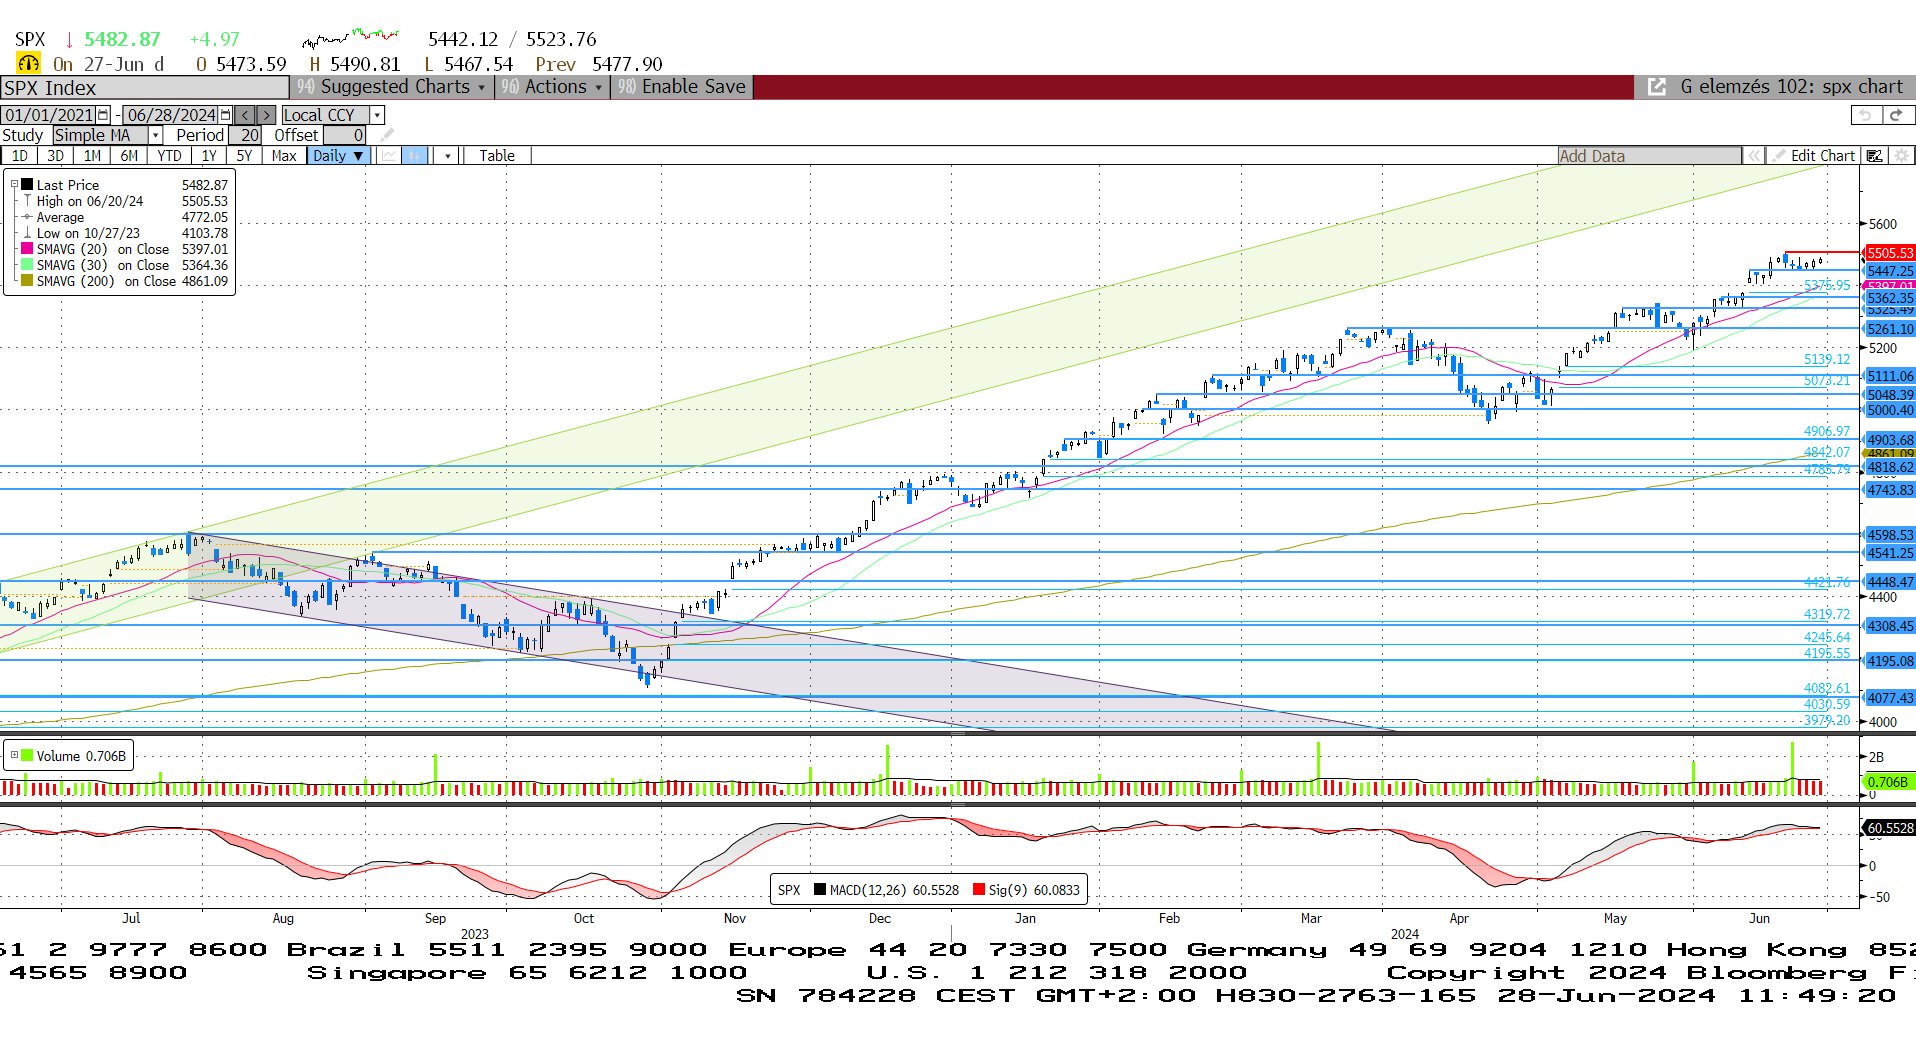Collapse the Last Price legend tree
The image size is (1916, 1051).
coord(14,185)
